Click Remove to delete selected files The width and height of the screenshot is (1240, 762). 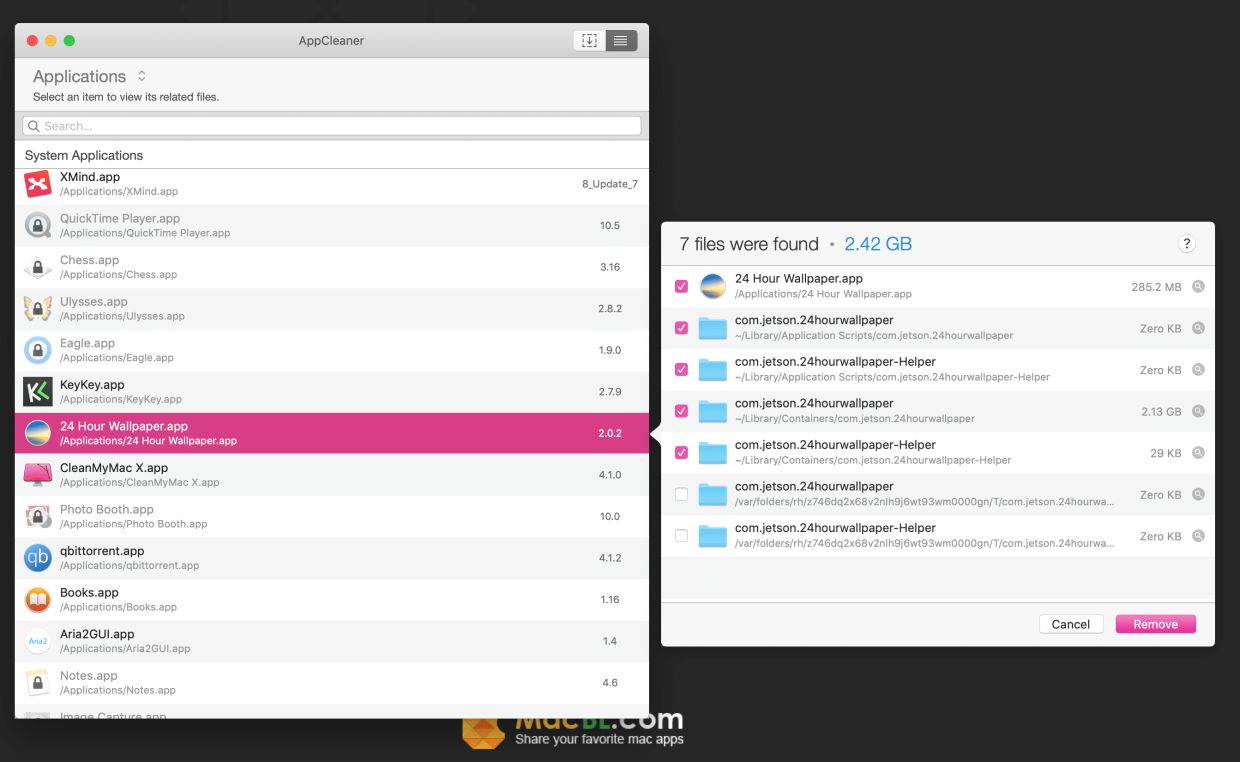click(1156, 624)
